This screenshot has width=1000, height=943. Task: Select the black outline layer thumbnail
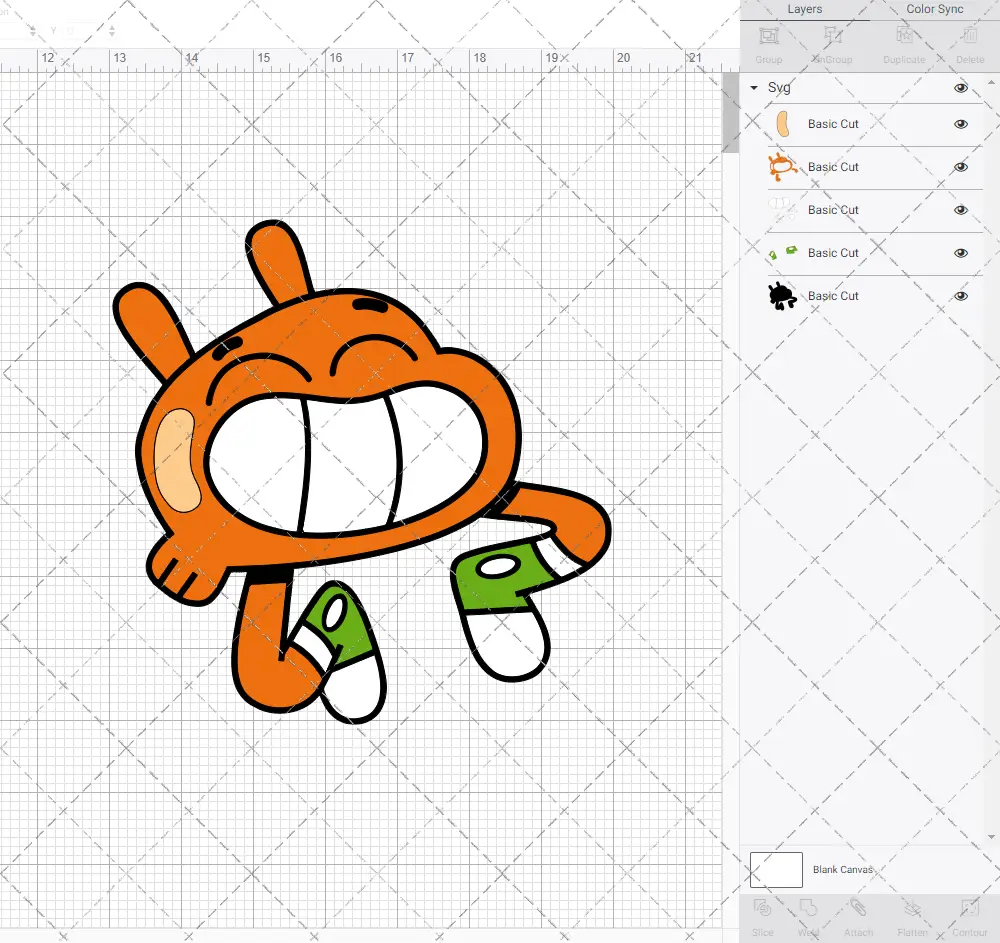[x=783, y=296]
